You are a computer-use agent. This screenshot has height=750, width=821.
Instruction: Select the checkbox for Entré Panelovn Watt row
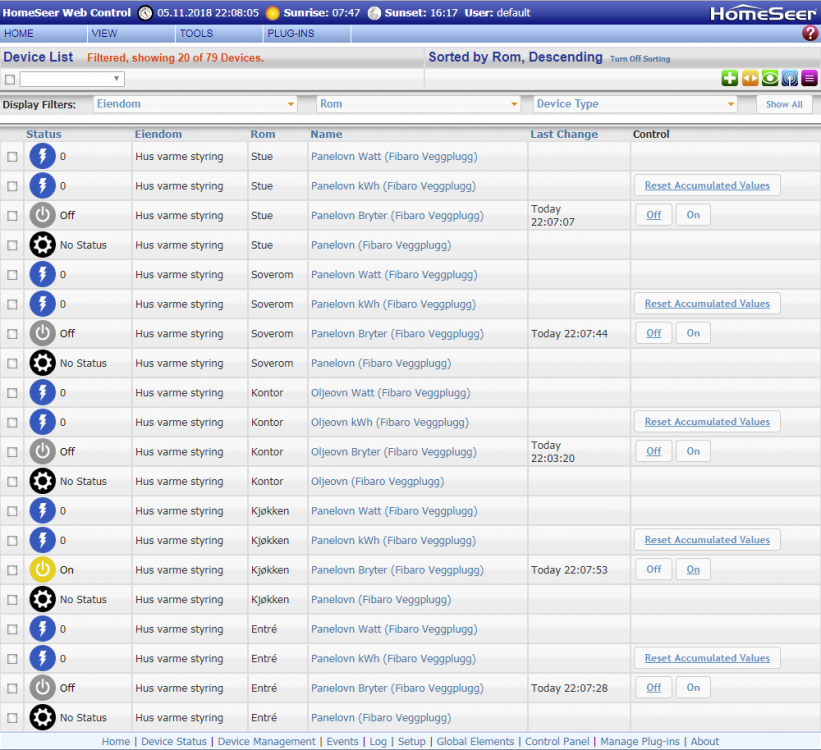(x=13, y=630)
